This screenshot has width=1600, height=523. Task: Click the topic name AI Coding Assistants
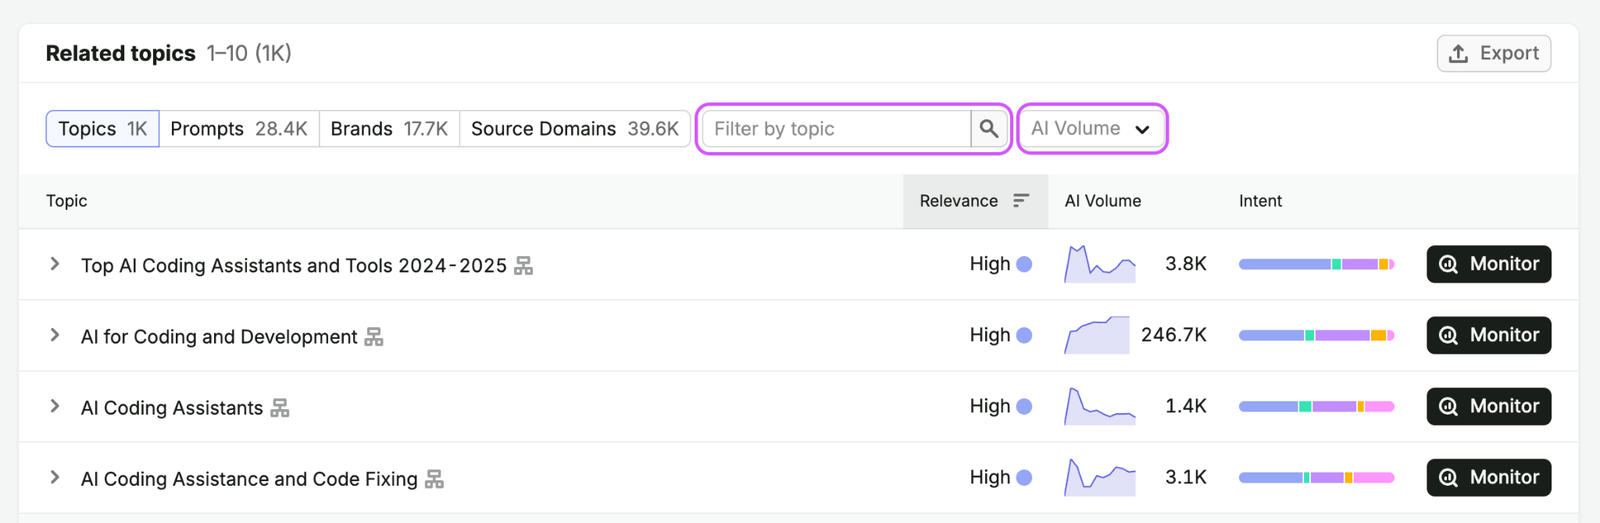pyautogui.click(x=172, y=408)
